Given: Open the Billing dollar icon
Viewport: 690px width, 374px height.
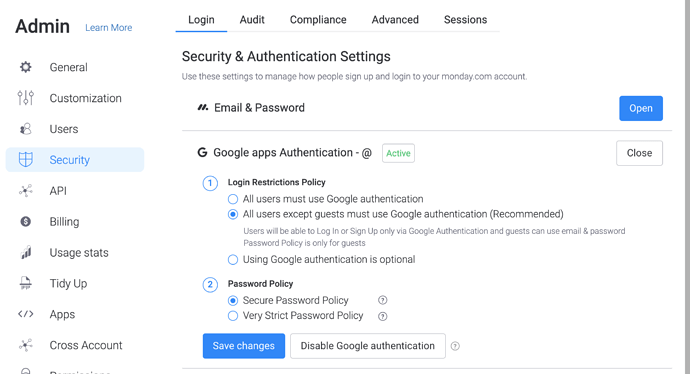Looking at the screenshot, I should click(x=26, y=221).
